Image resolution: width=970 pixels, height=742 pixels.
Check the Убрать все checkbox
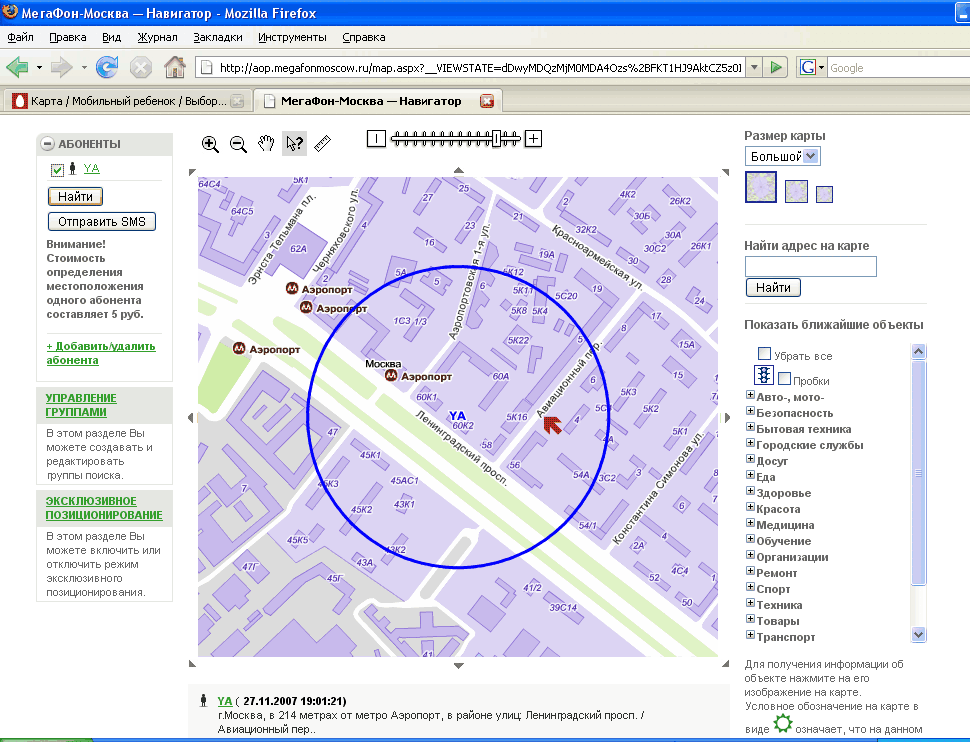pyautogui.click(x=765, y=353)
